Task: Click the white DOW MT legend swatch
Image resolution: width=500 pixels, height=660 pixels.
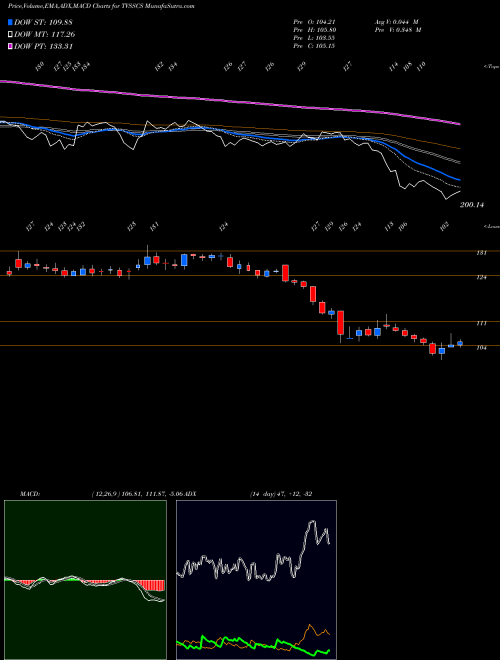Action: (10, 35)
